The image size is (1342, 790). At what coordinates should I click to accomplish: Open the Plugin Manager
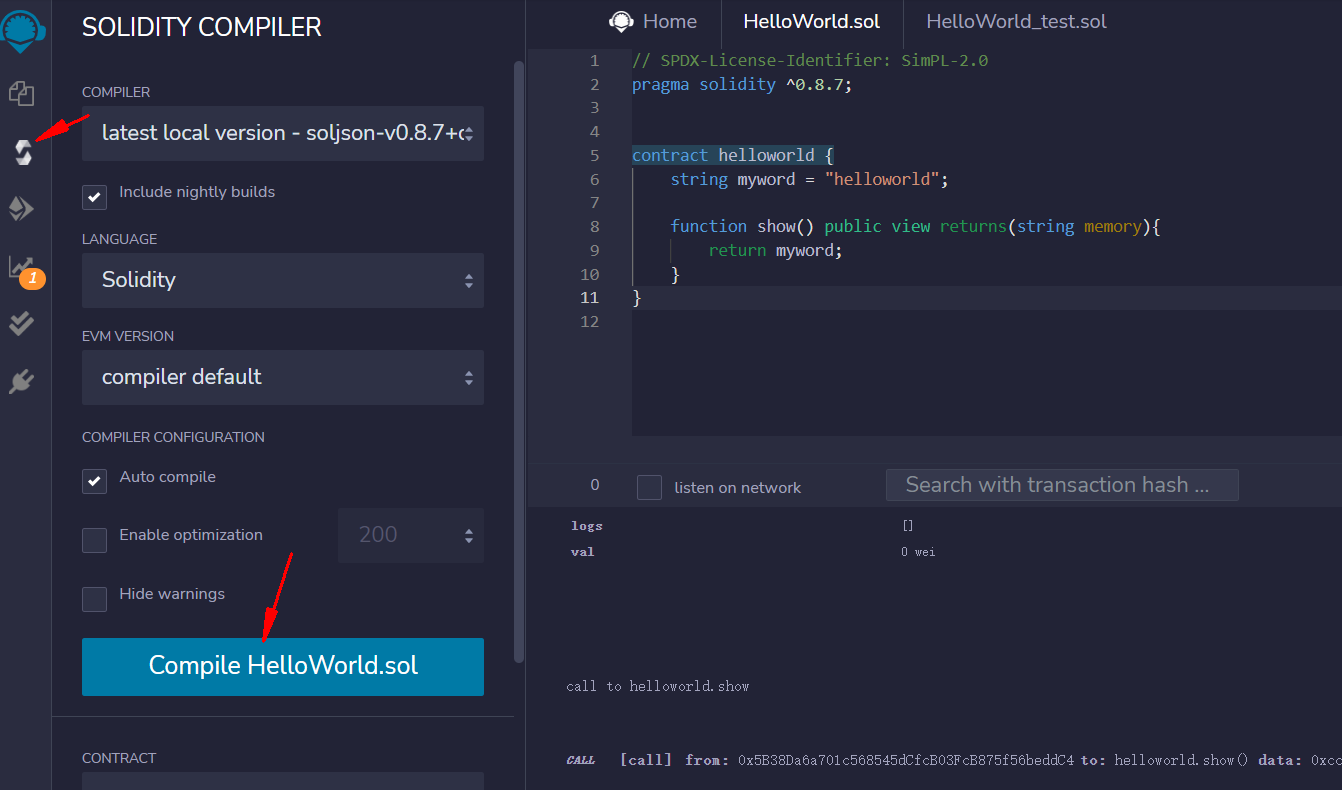tap(21, 380)
